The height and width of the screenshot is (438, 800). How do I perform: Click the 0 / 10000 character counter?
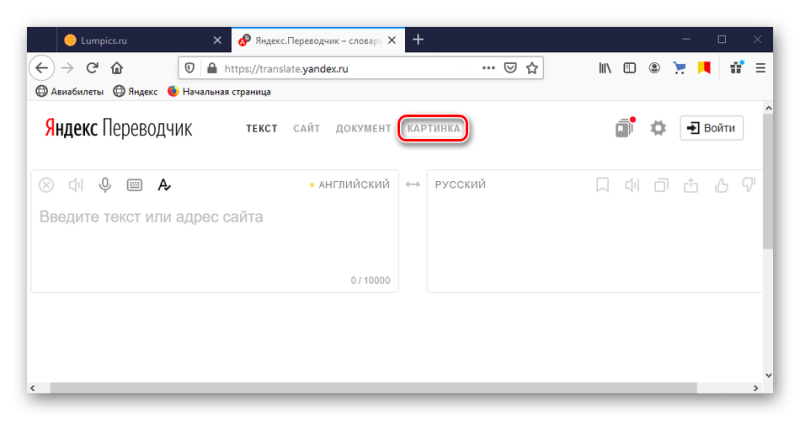370,280
